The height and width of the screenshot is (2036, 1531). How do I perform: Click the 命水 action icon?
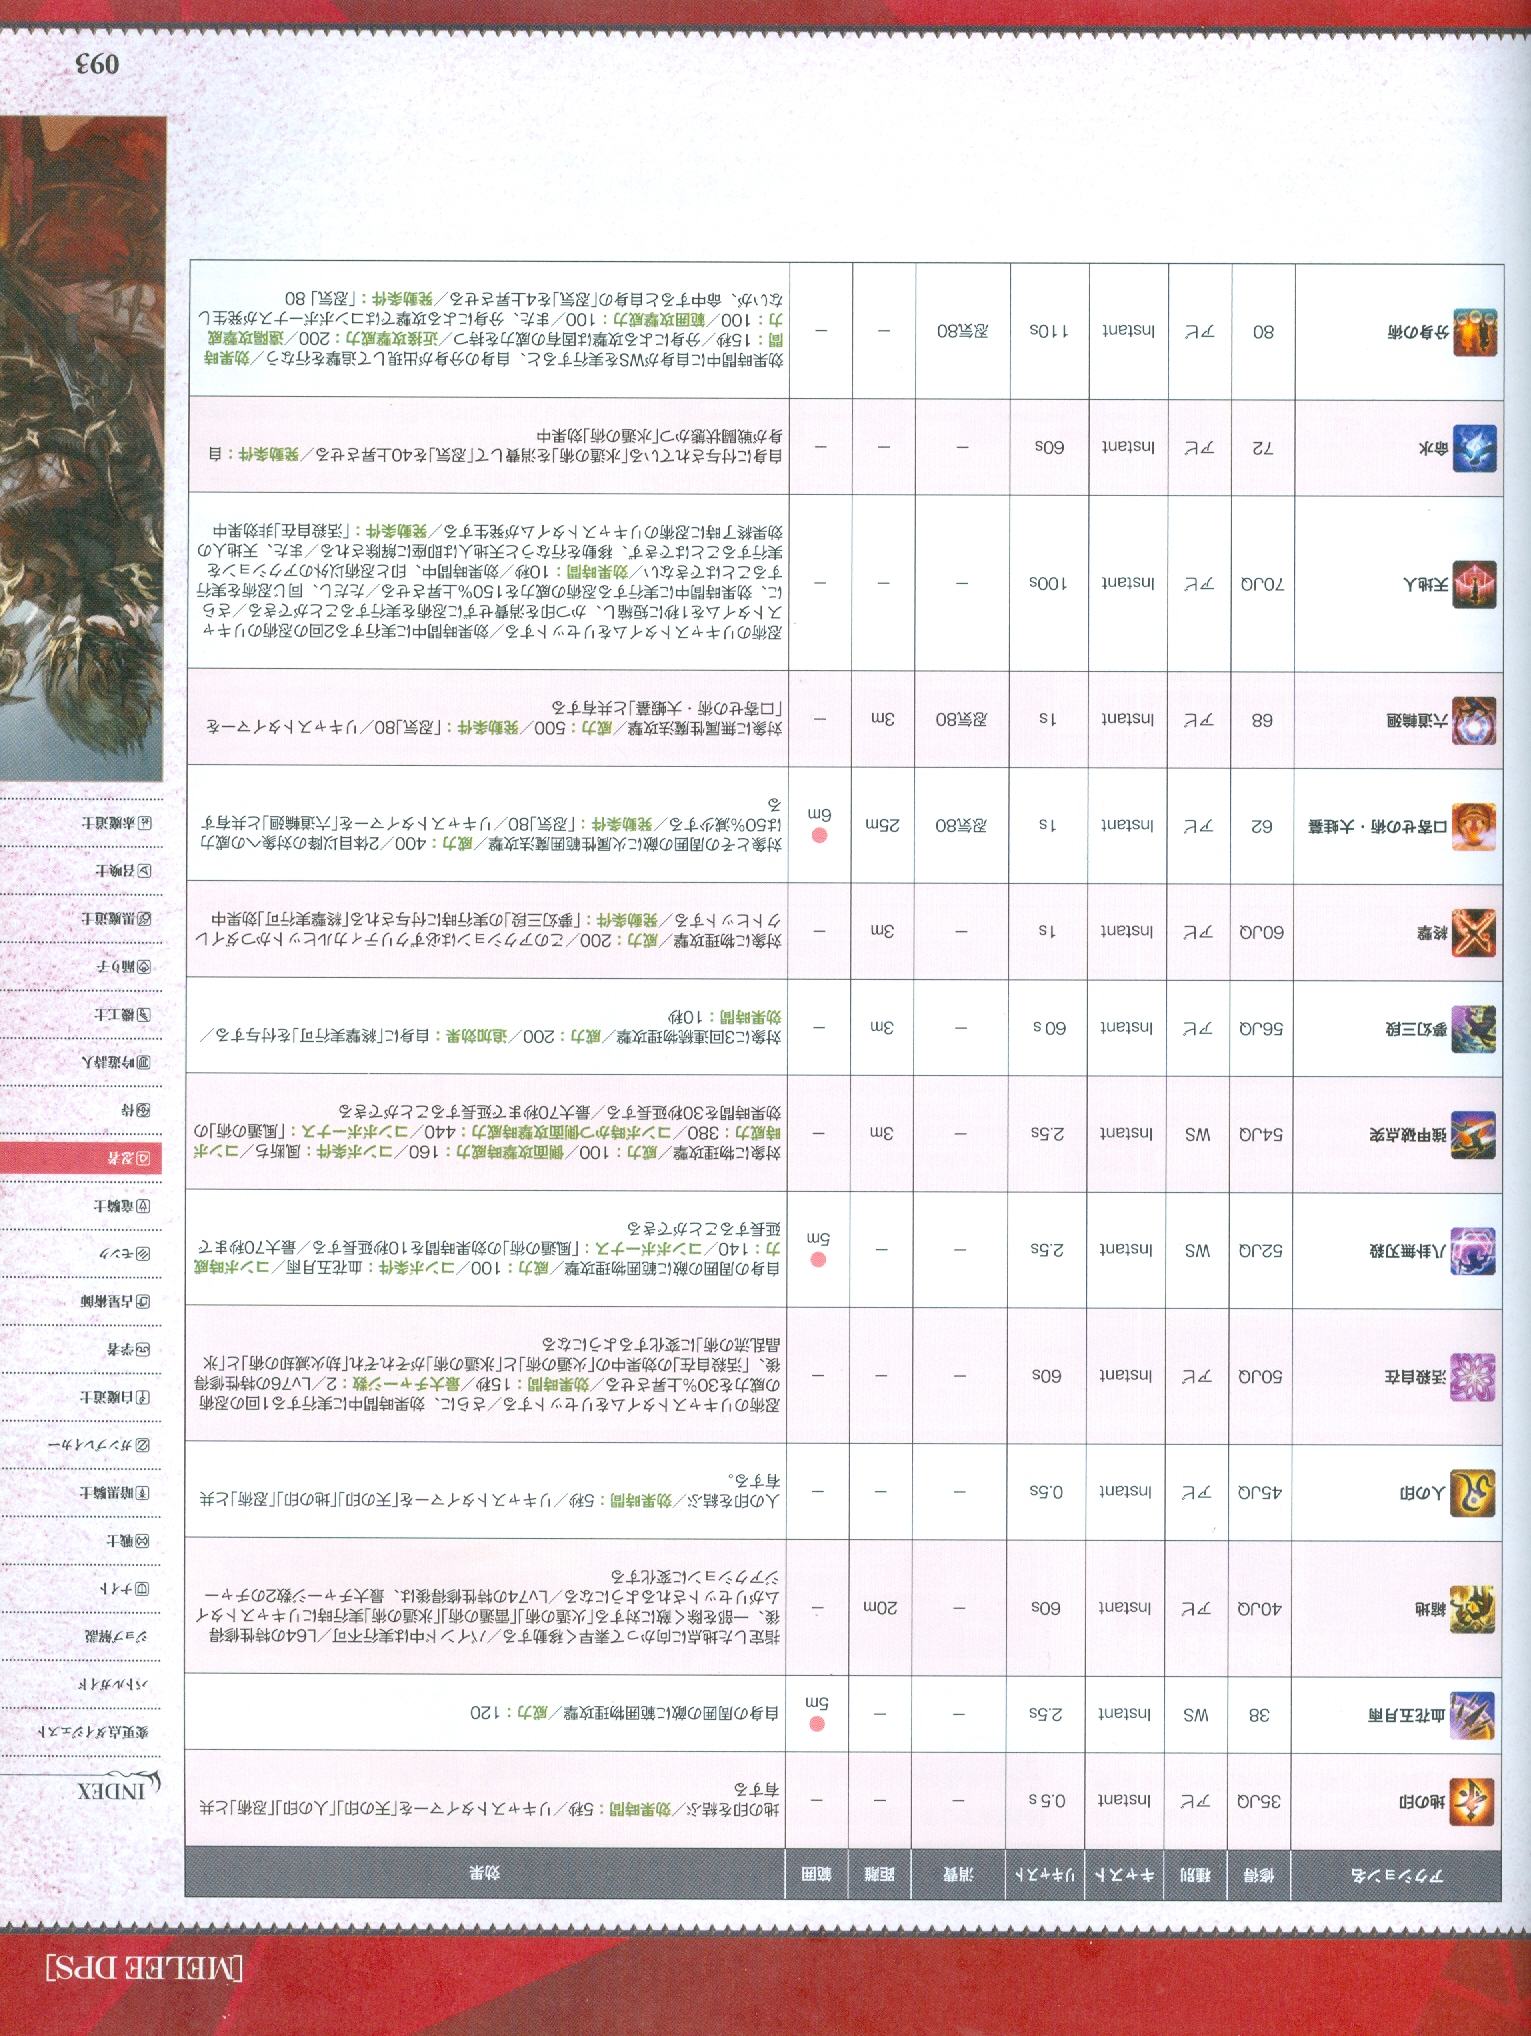coord(1474,448)
